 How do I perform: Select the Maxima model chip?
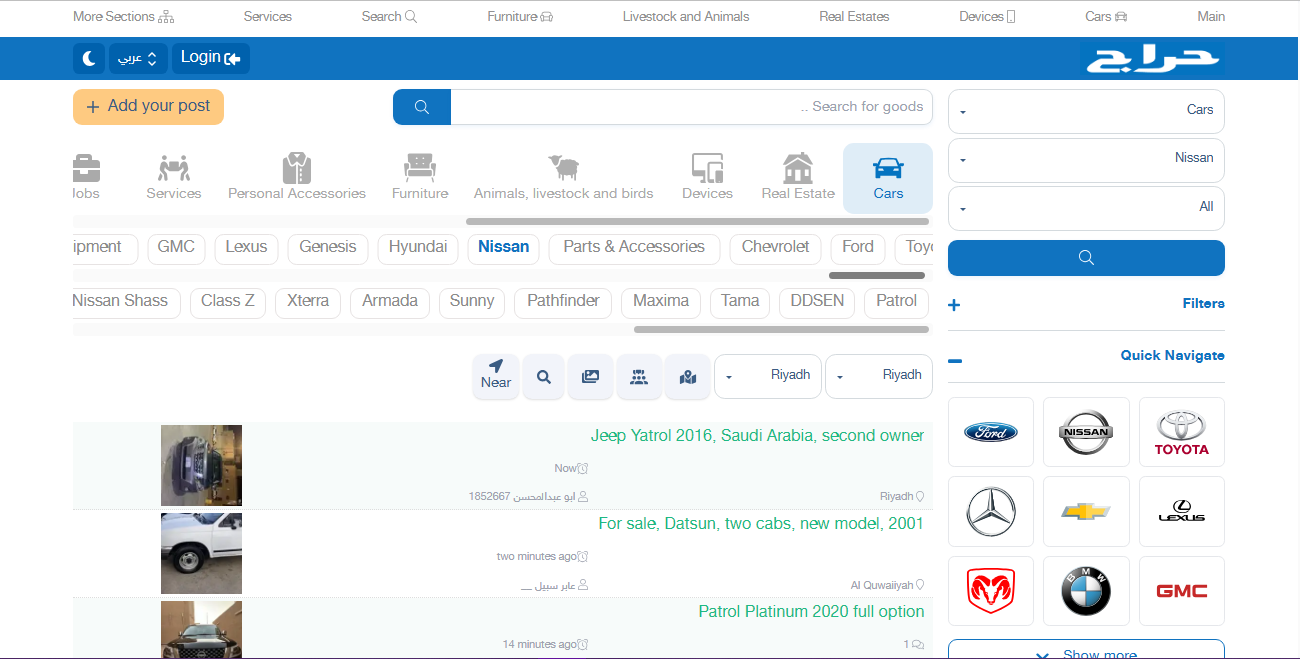point(661,302)
